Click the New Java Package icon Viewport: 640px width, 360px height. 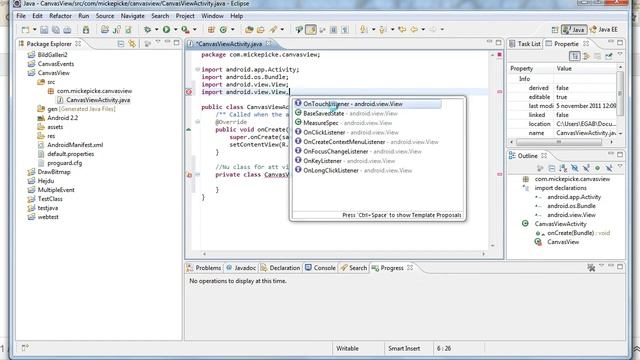tap(211, 29)
